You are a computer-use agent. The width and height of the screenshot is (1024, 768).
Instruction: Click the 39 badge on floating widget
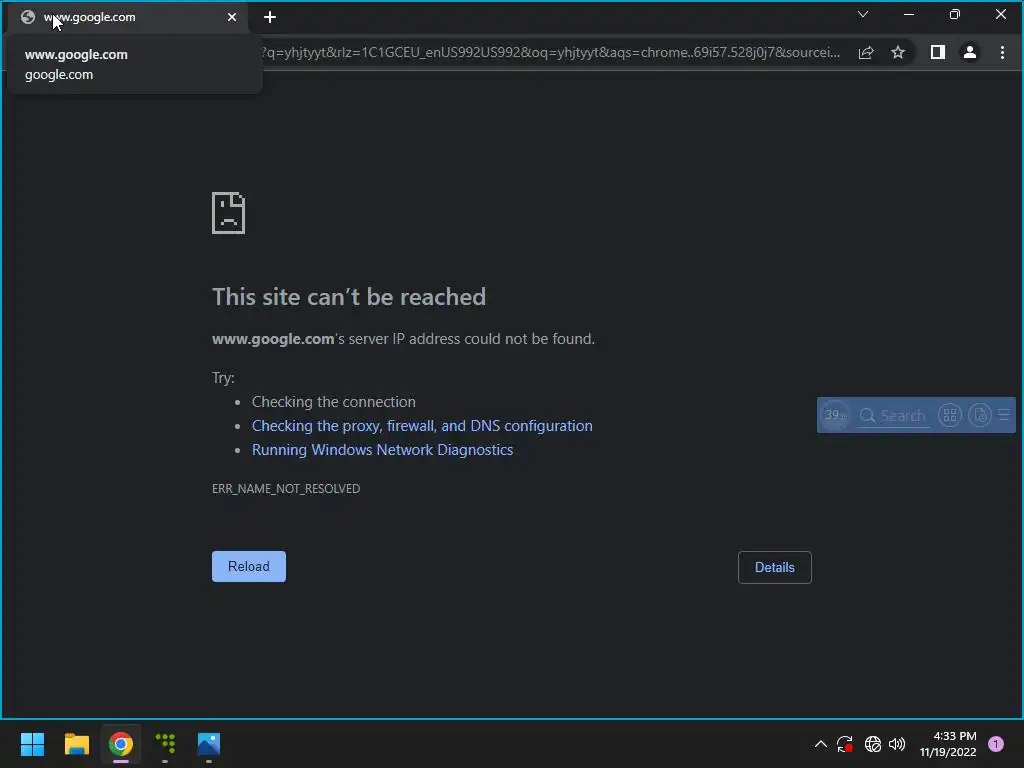click(x=834, y=415)
